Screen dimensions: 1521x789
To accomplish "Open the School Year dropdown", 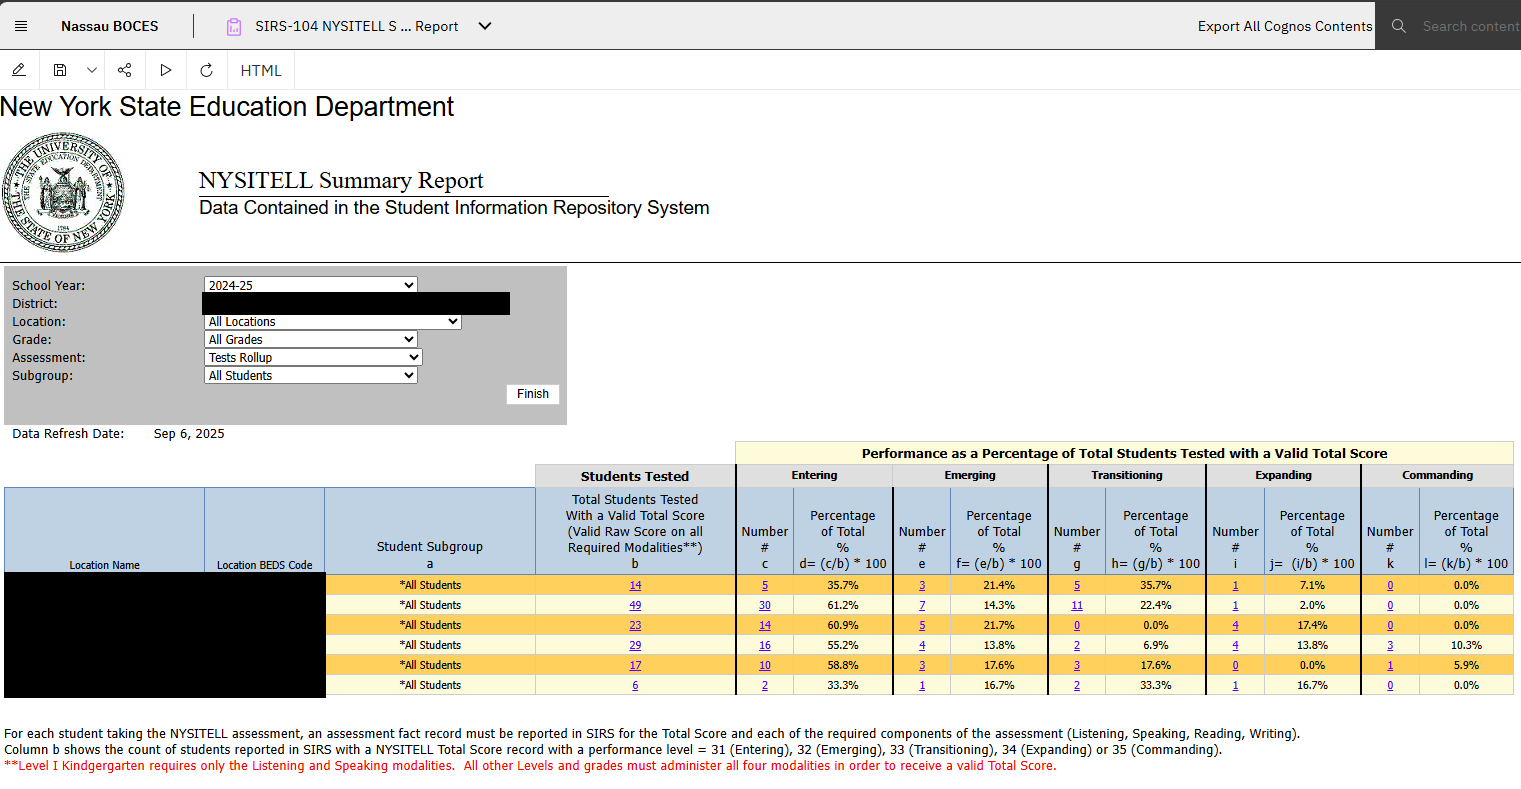I will (x=310, y=285).
